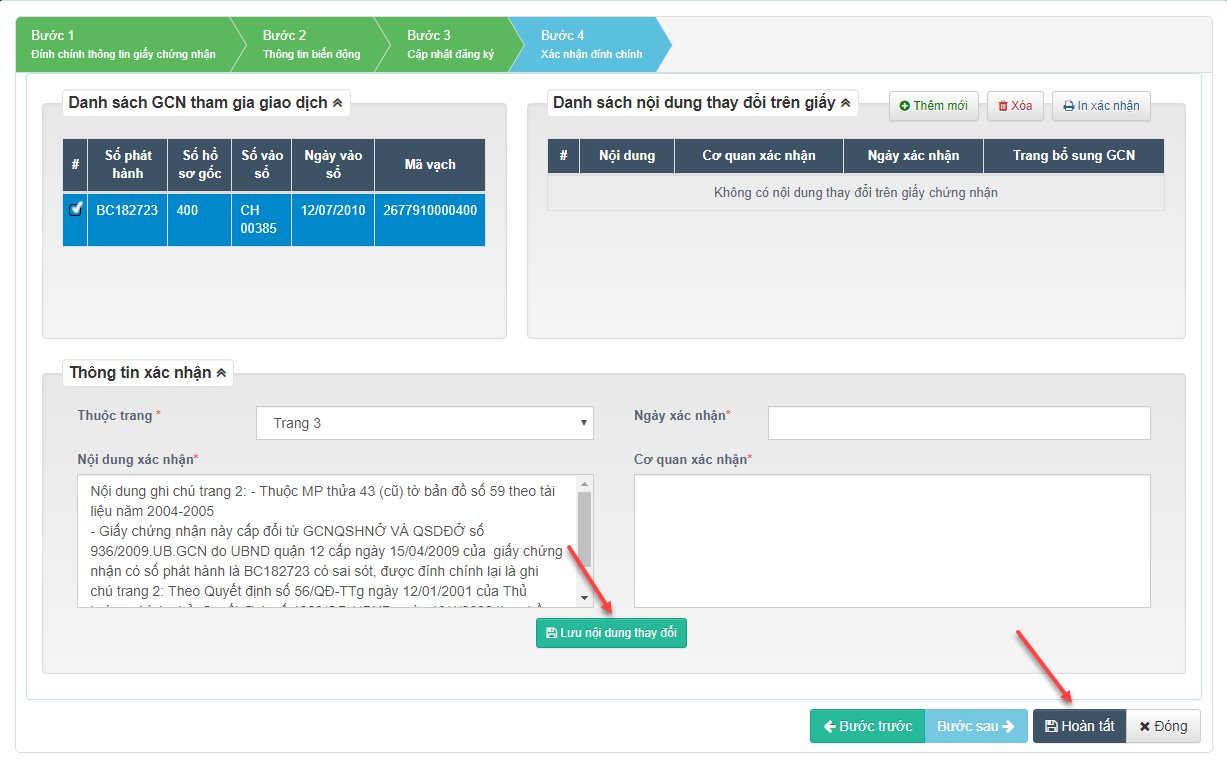Screen dimensions: 1227x765
Task: Collapse Danh sách nội dung thay đổi panel
Action: [844, 102]
